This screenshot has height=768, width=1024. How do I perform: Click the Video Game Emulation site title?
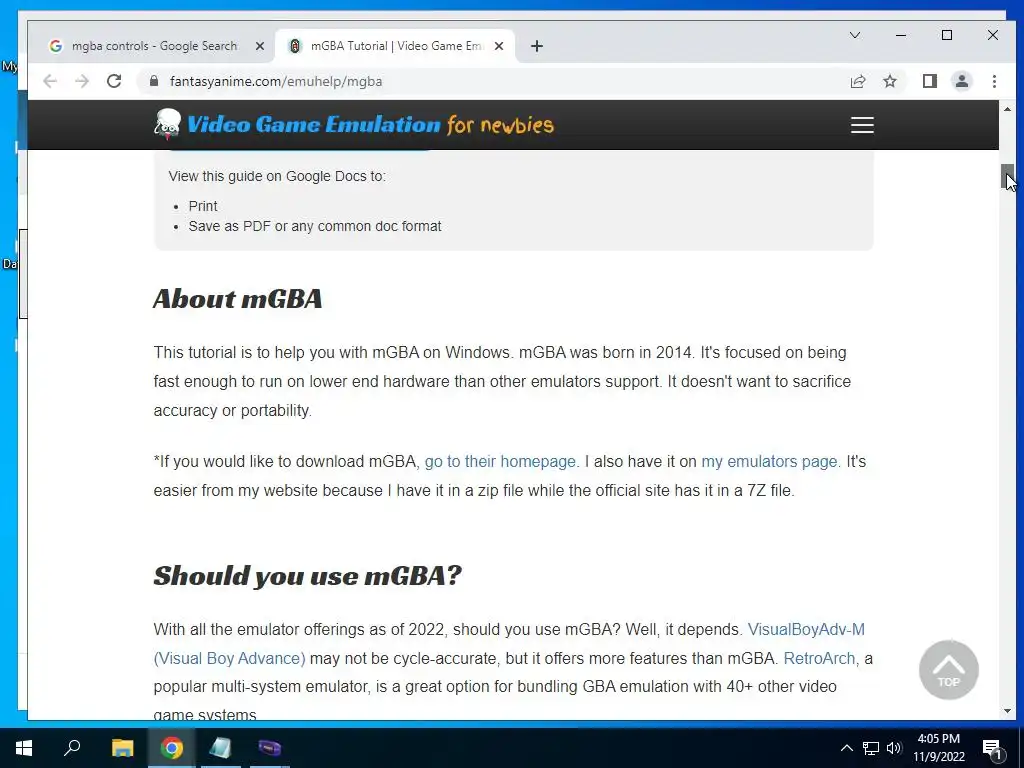click(x=370, y=124)
